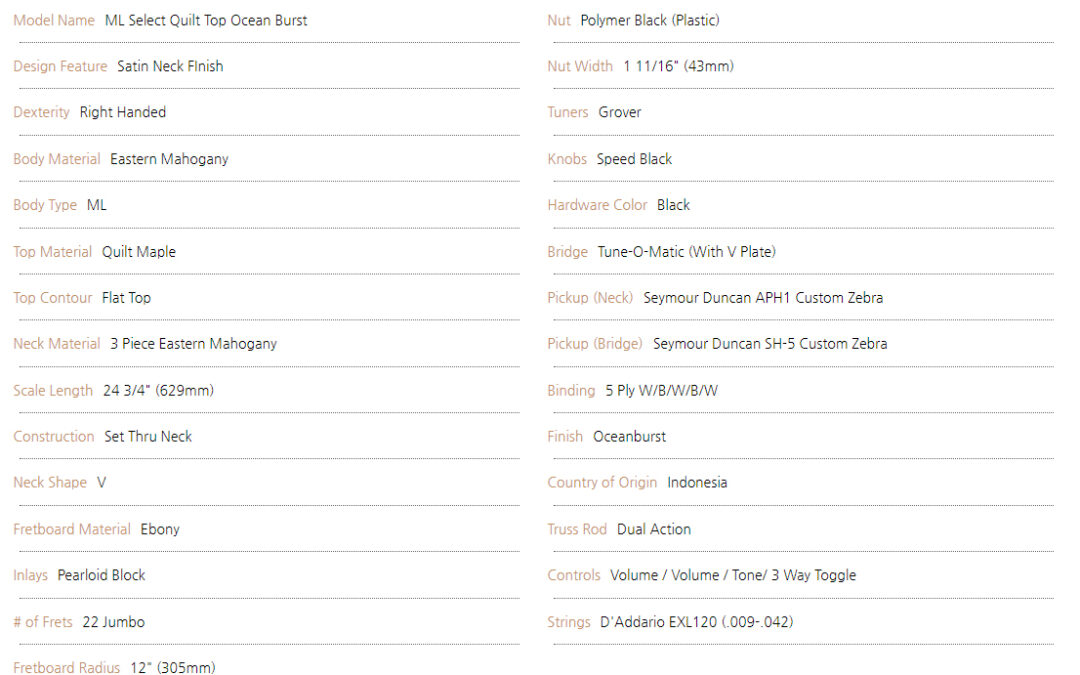Click the "Bridge" label above Pickup (Neck)
1080x675 pixels.
(568, 252)
